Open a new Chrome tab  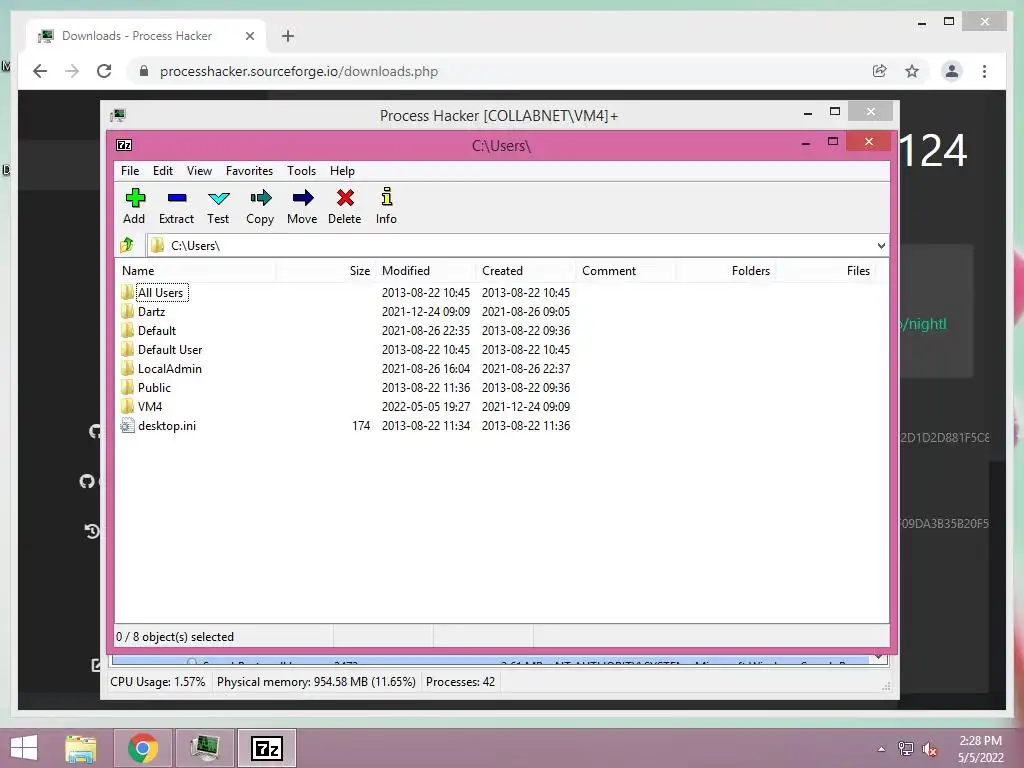(288, 36)
